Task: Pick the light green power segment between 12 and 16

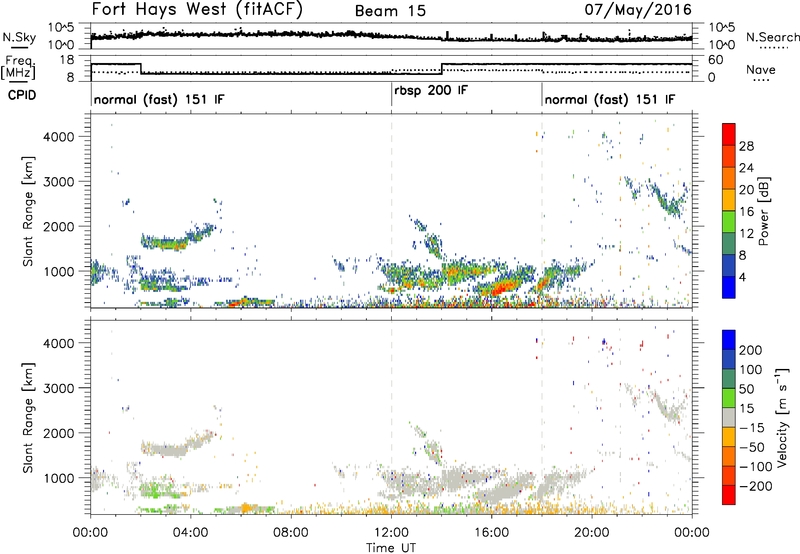Action: point(729,221)
